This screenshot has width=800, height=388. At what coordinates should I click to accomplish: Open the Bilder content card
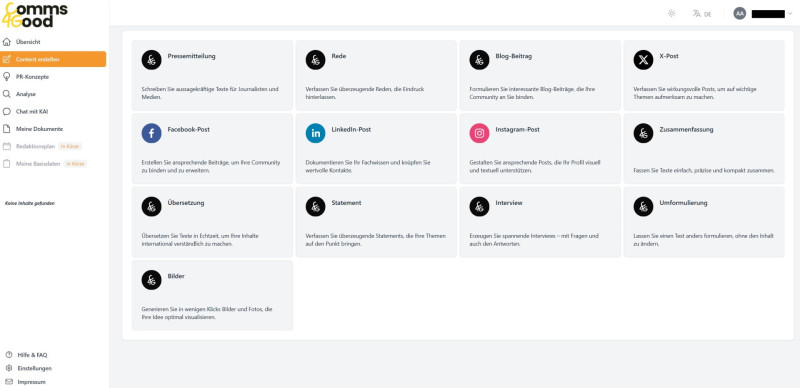[212, 296]
